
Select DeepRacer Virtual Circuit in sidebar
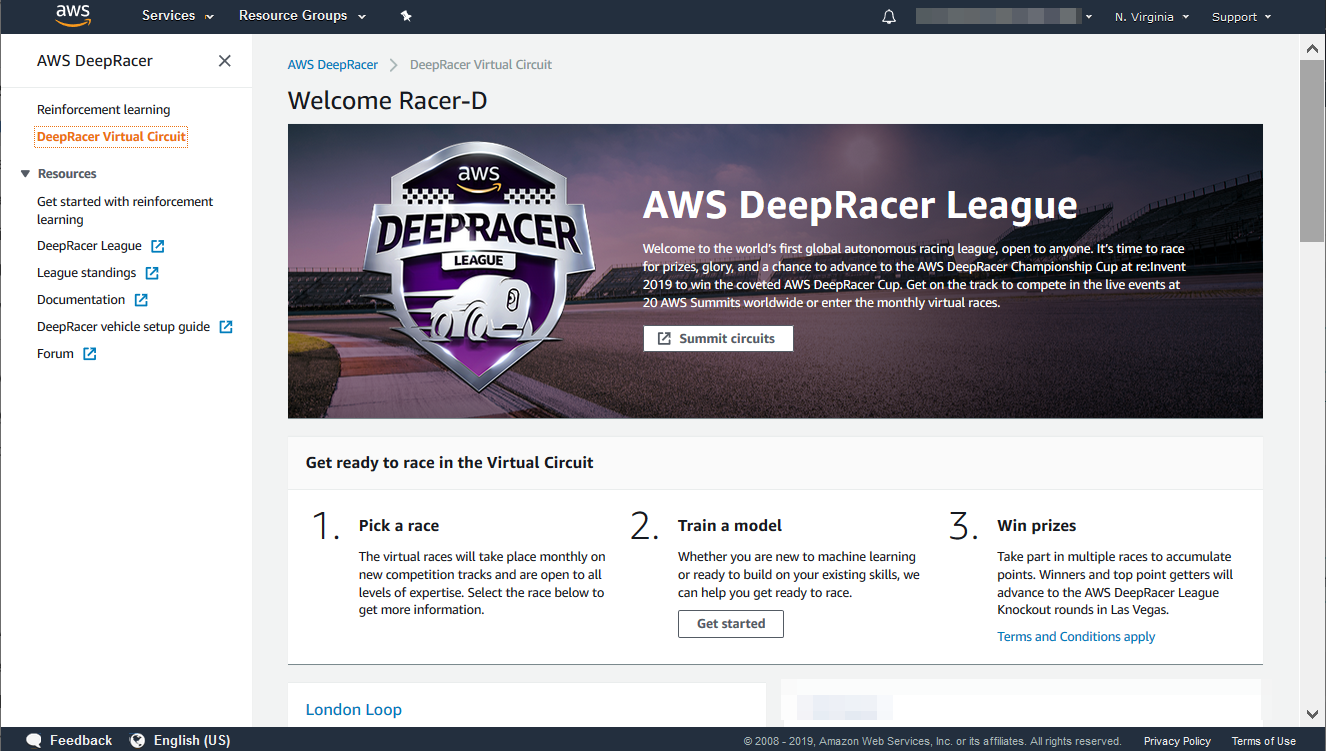pos(111,137)
